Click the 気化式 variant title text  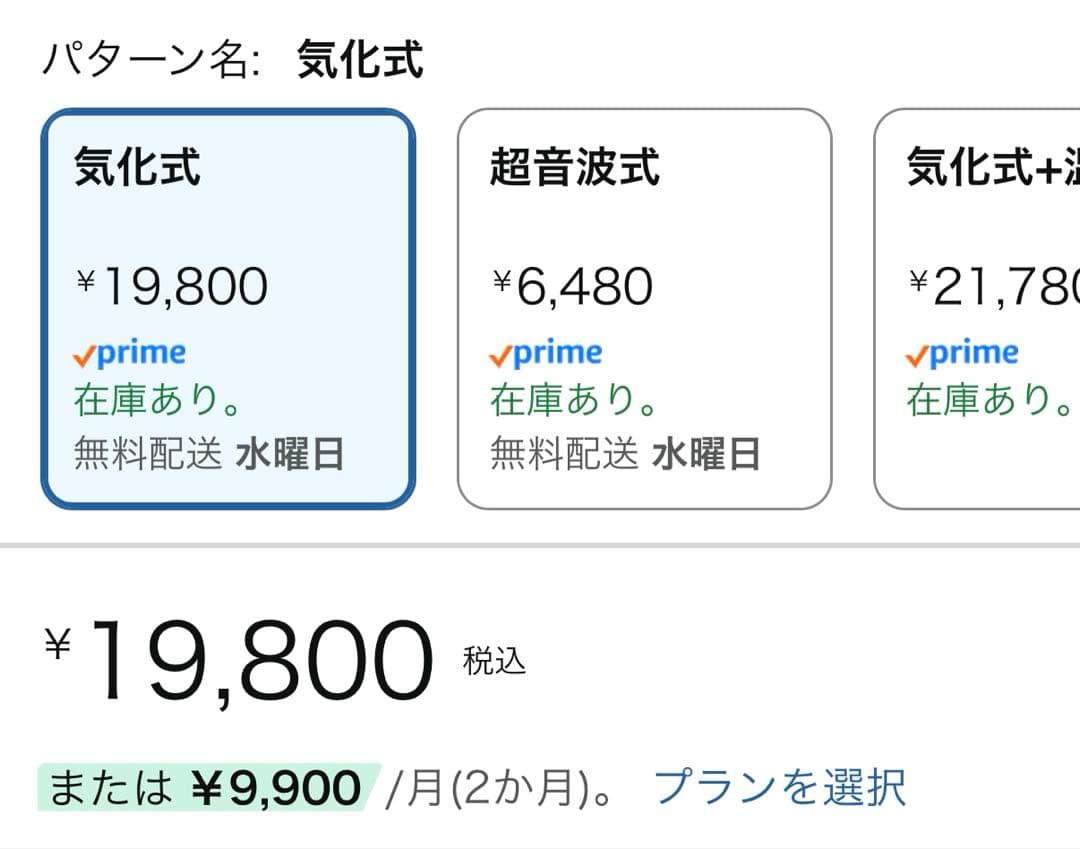[x=136, y=170]
